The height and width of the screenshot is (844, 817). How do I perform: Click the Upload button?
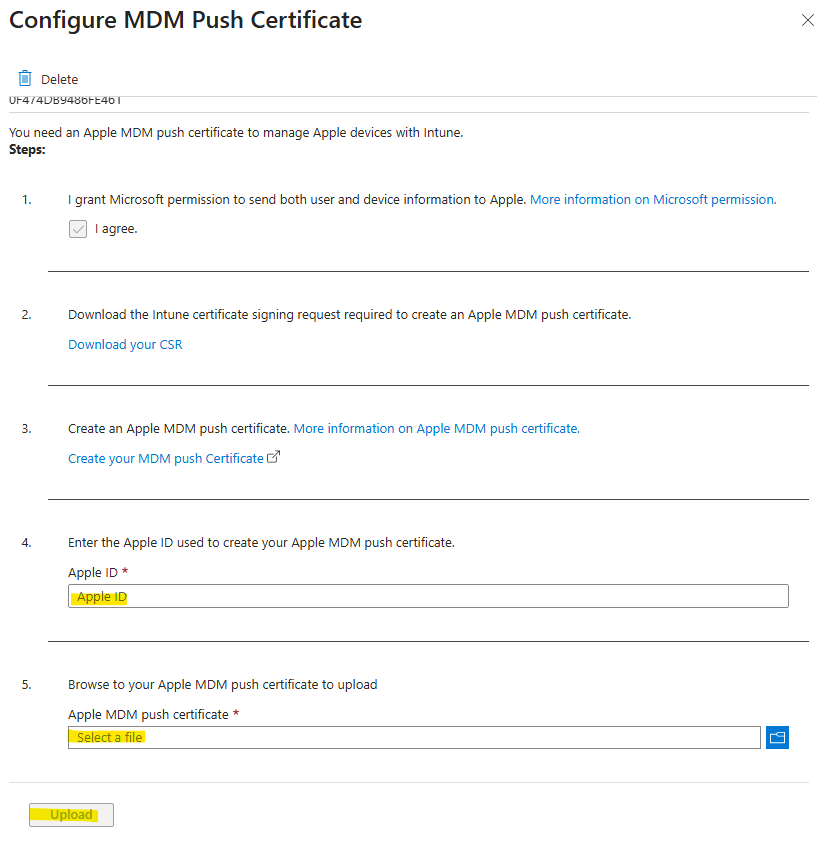[x=71, y=814]
